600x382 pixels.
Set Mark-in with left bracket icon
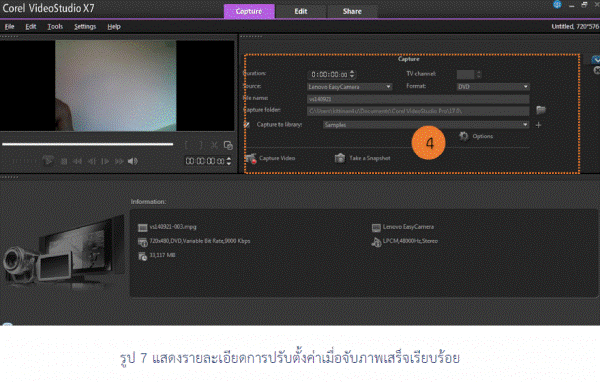pyautogui.click(x=186, y=145)
